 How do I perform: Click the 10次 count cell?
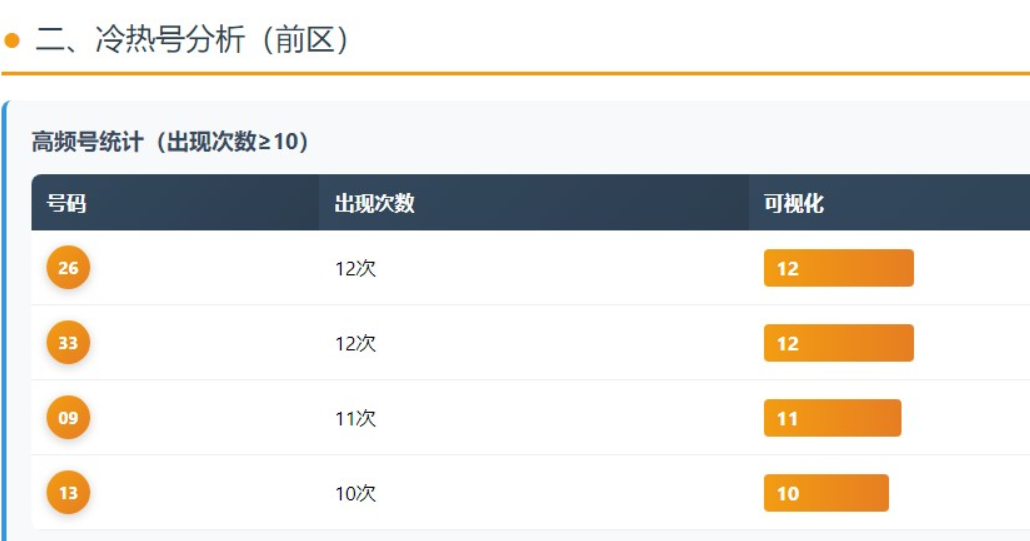coord(355,493)
